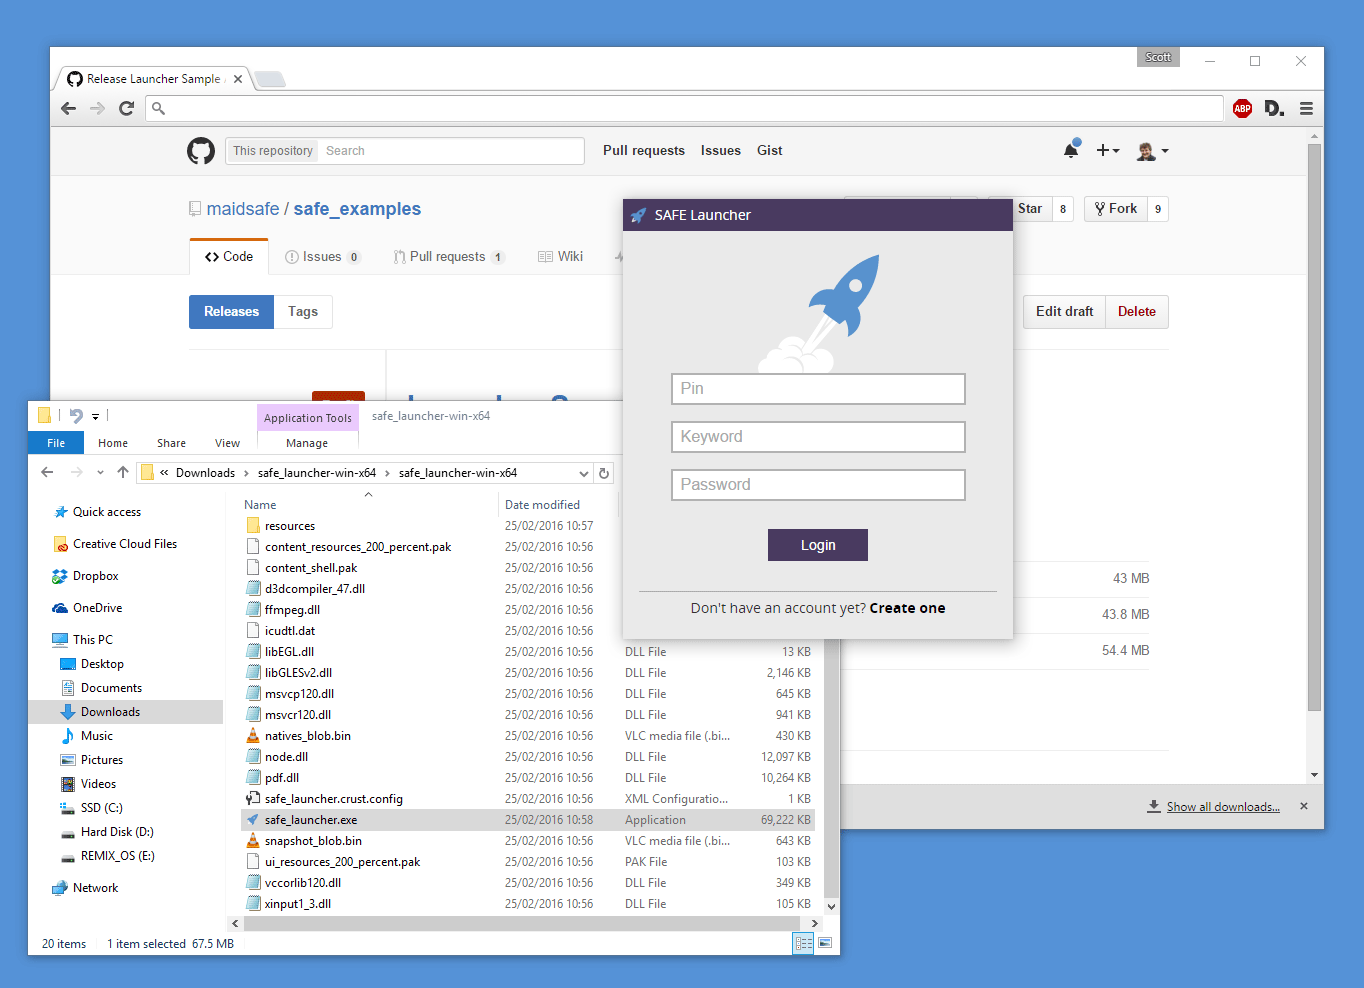Switch to large icons view layout
This screenshot has height=988, width=1364.
tap(825, 943)
